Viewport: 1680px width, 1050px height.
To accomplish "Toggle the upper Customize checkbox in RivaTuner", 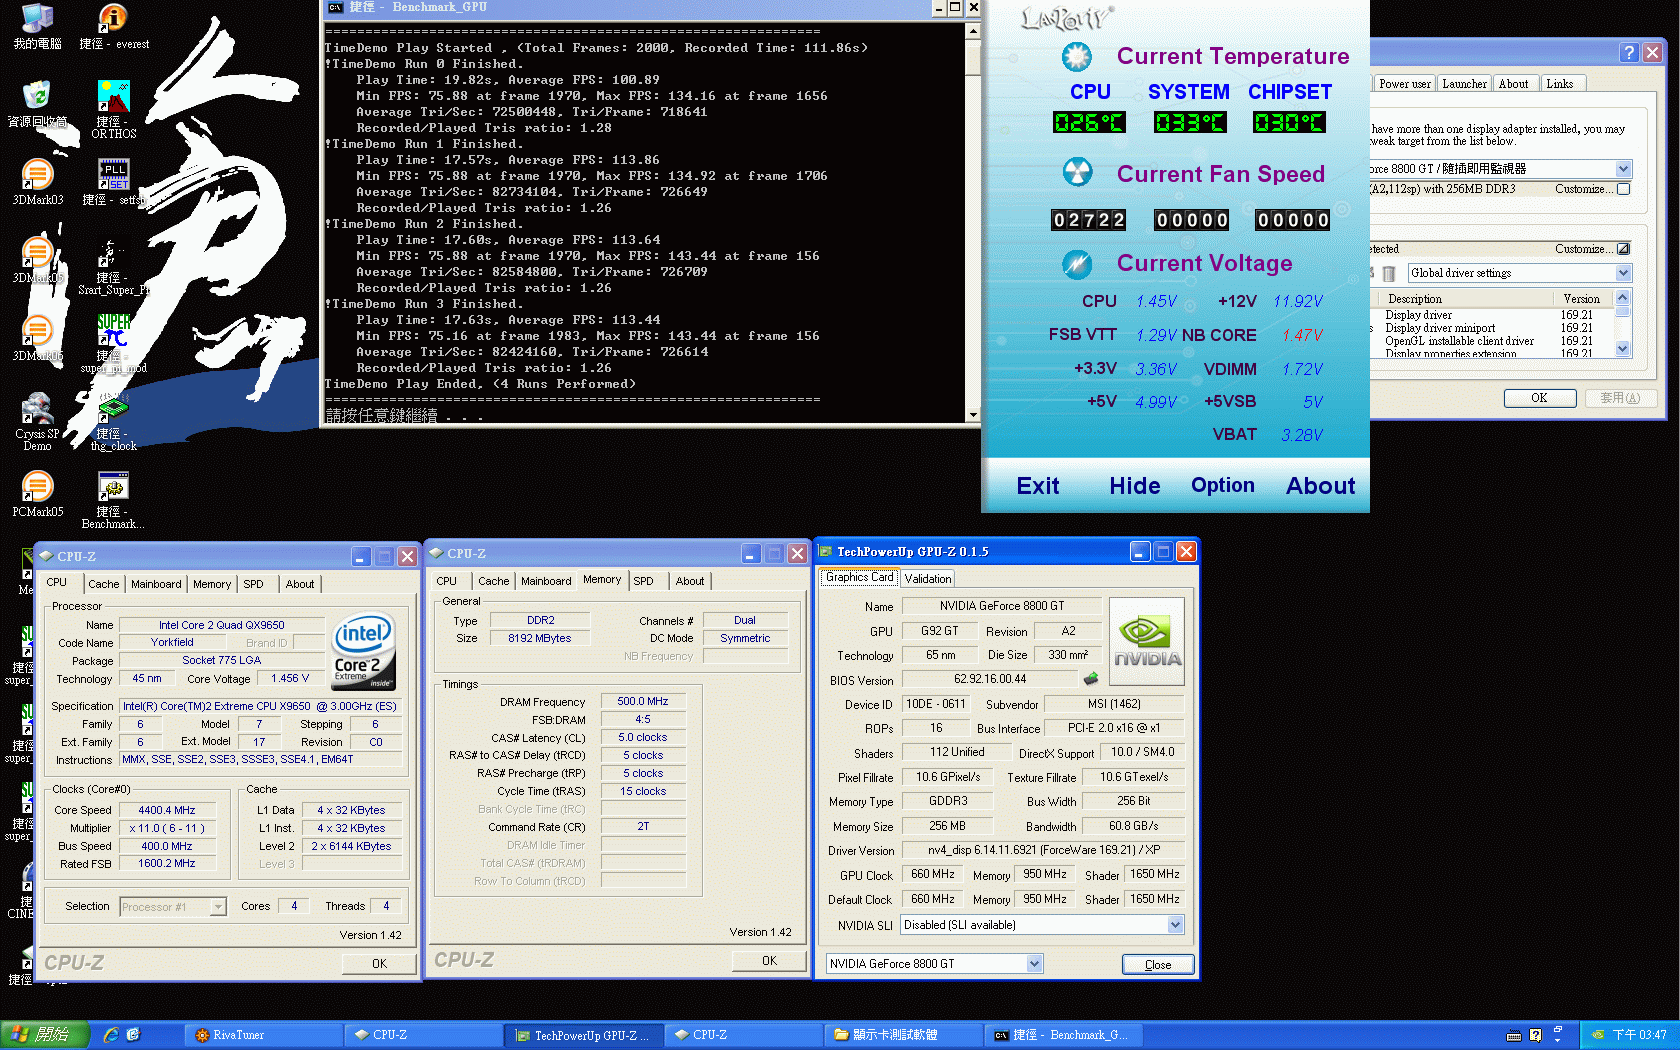I will coord(1623,189).
